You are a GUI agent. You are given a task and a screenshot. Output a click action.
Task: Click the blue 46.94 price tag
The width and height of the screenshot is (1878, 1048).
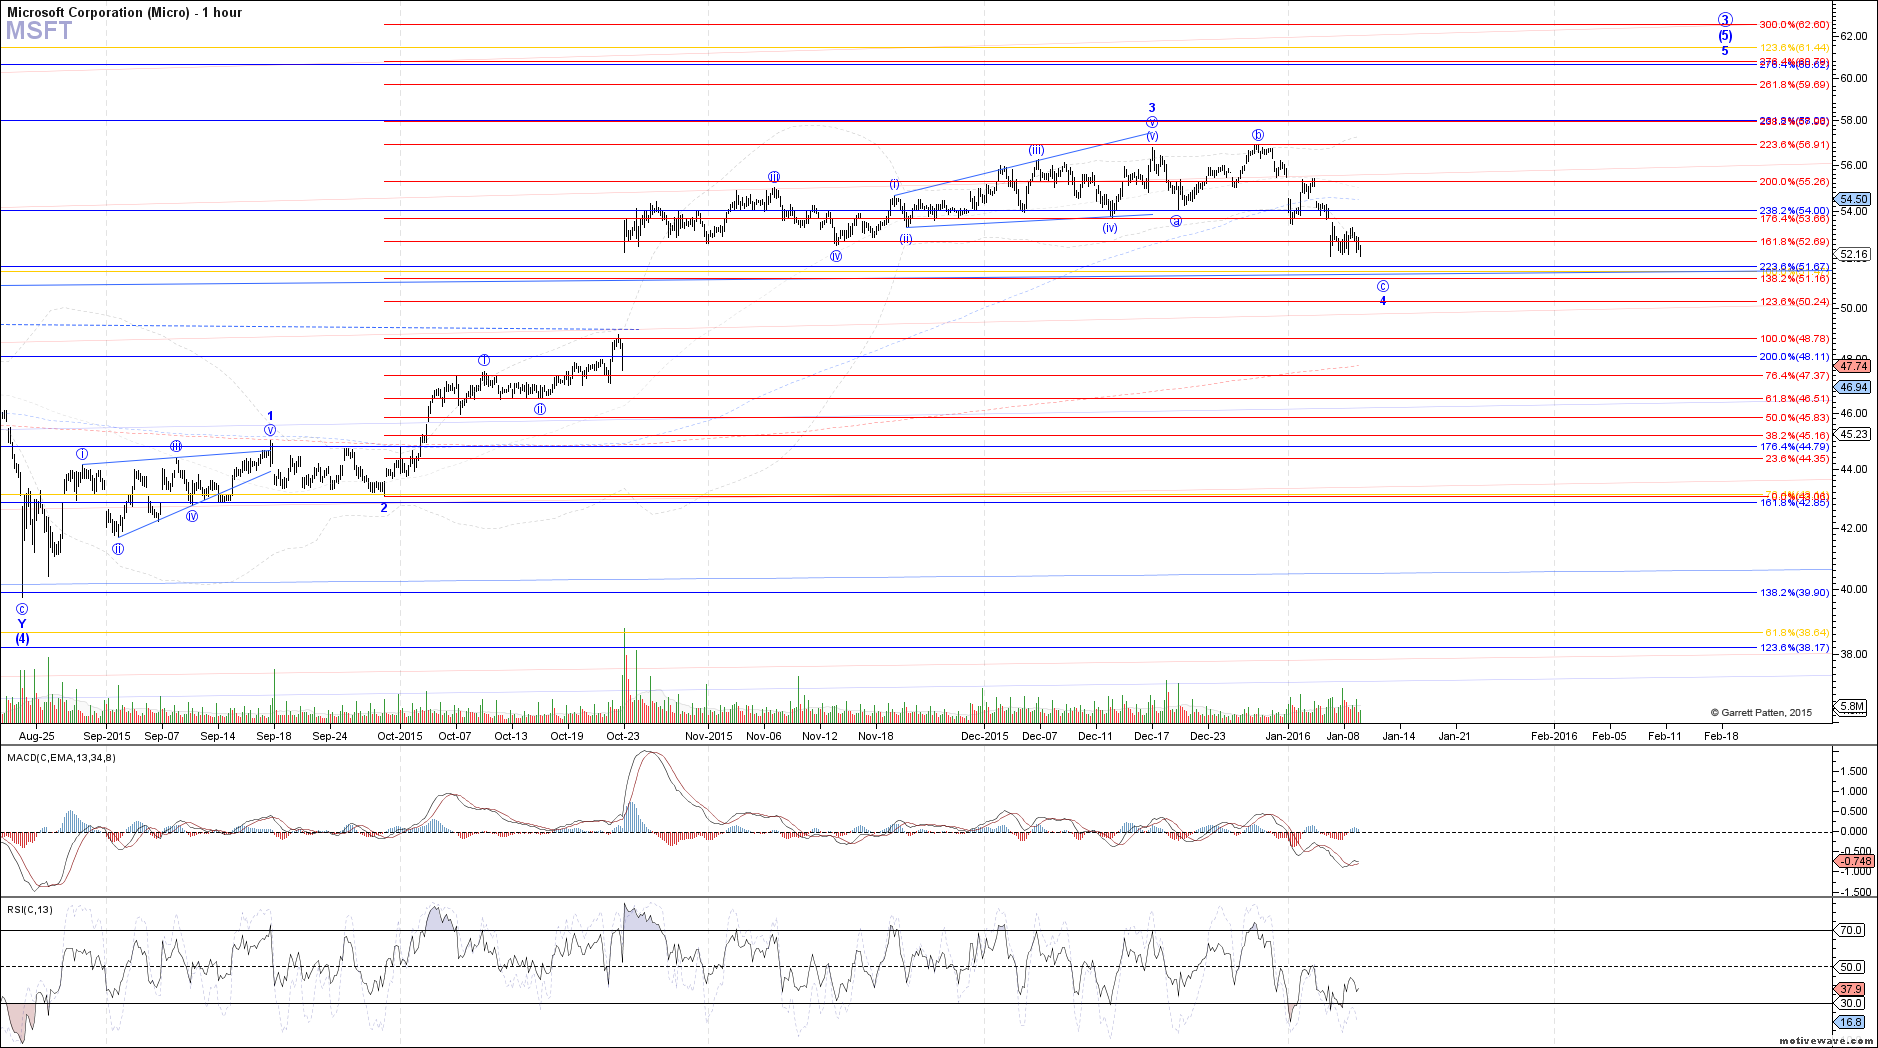1854,387
